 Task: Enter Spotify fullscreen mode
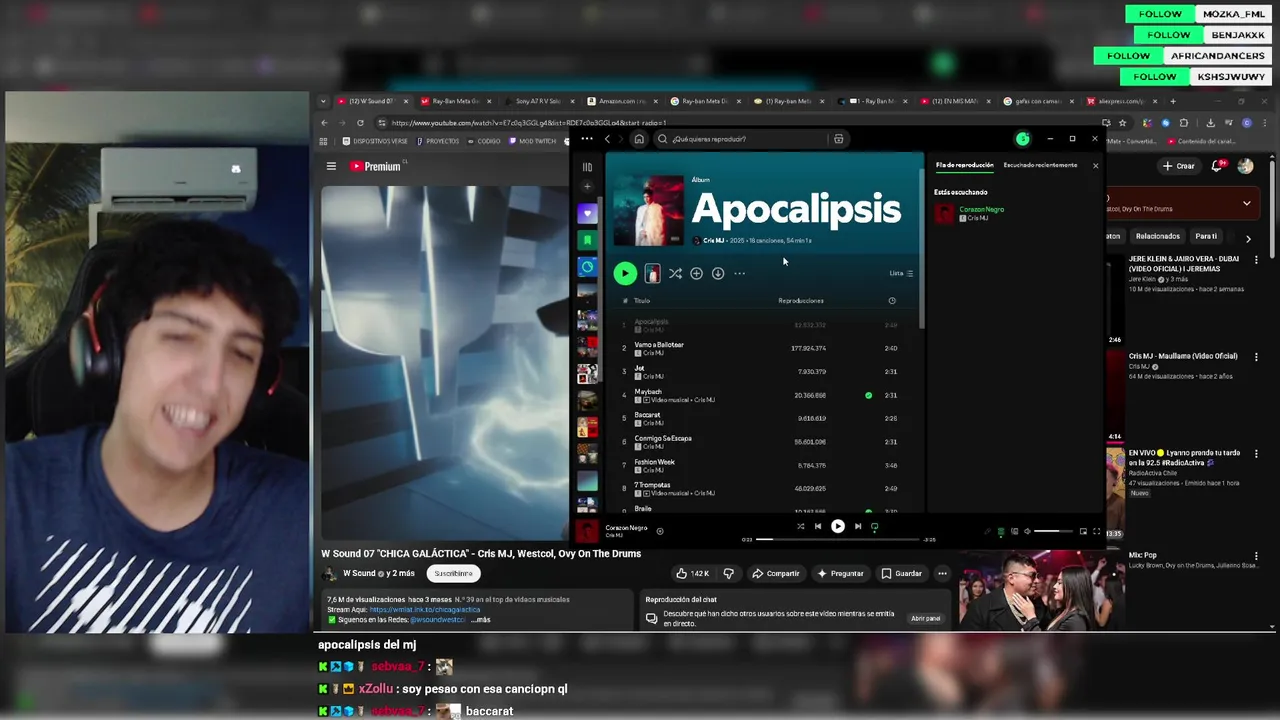[1096, 532]
